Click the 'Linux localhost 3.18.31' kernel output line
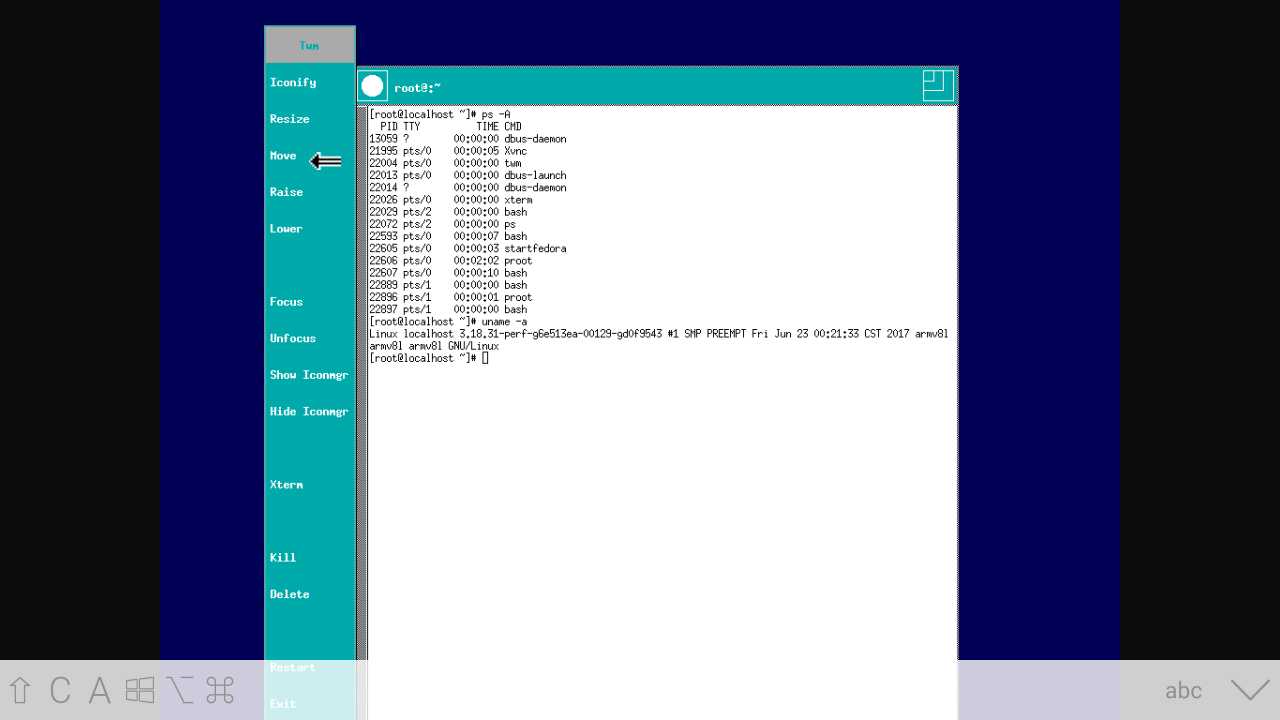The width and height of the screenshot is (1280, 720). pos(659,334)
